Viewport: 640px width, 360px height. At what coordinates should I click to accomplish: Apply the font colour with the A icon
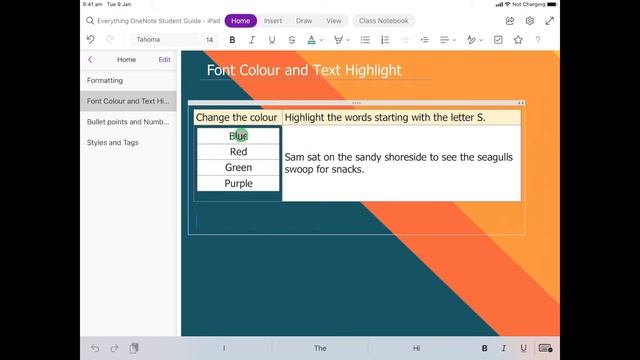pyautogui.click(x=311, y=40)
